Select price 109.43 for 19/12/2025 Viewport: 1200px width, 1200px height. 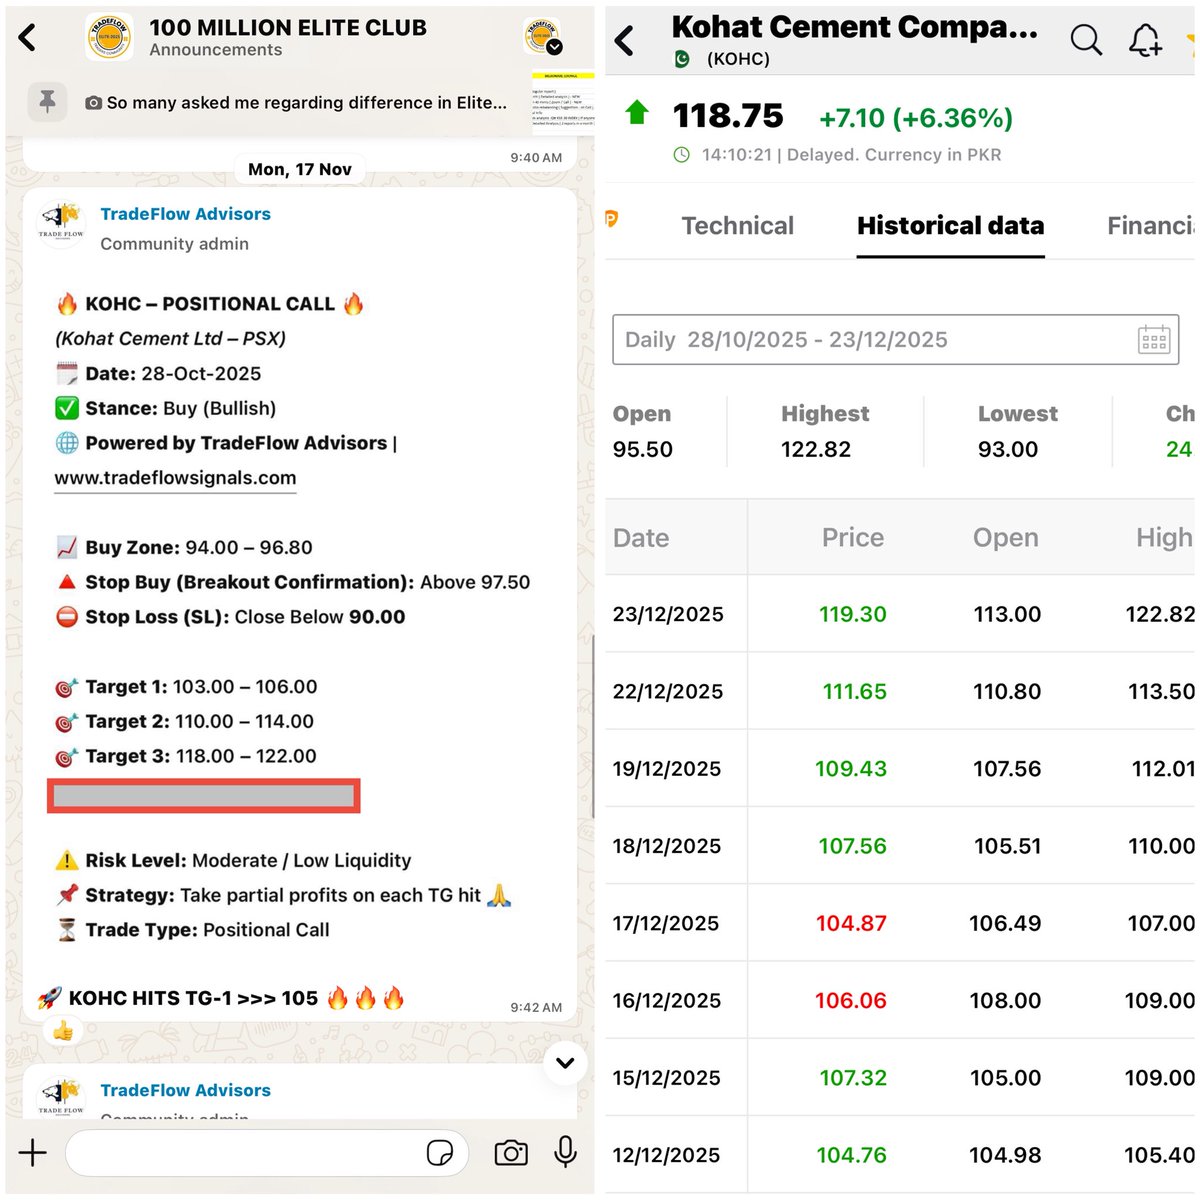tap(851, 769)
